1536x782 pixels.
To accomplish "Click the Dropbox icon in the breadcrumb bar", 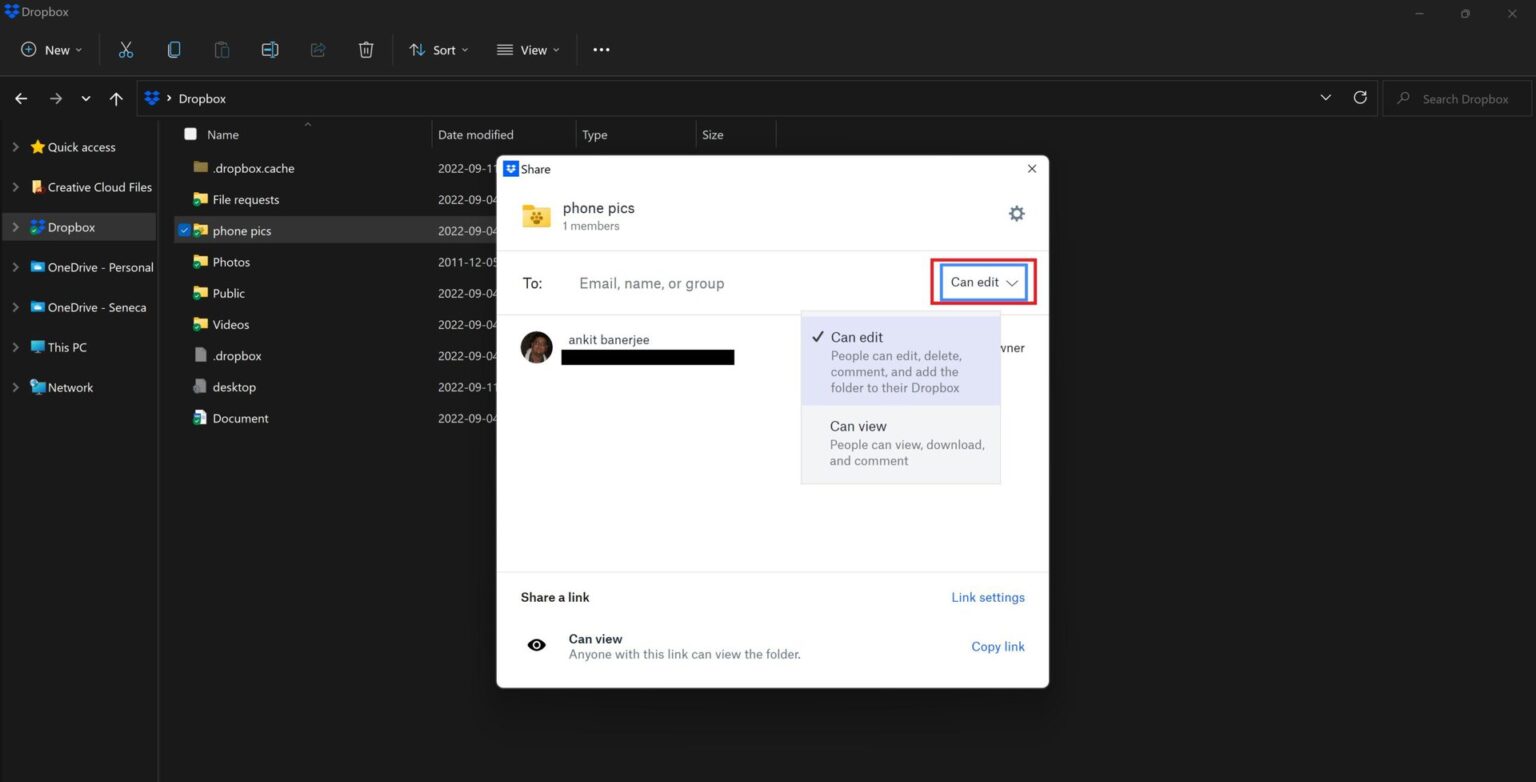I will coord(152,98).
